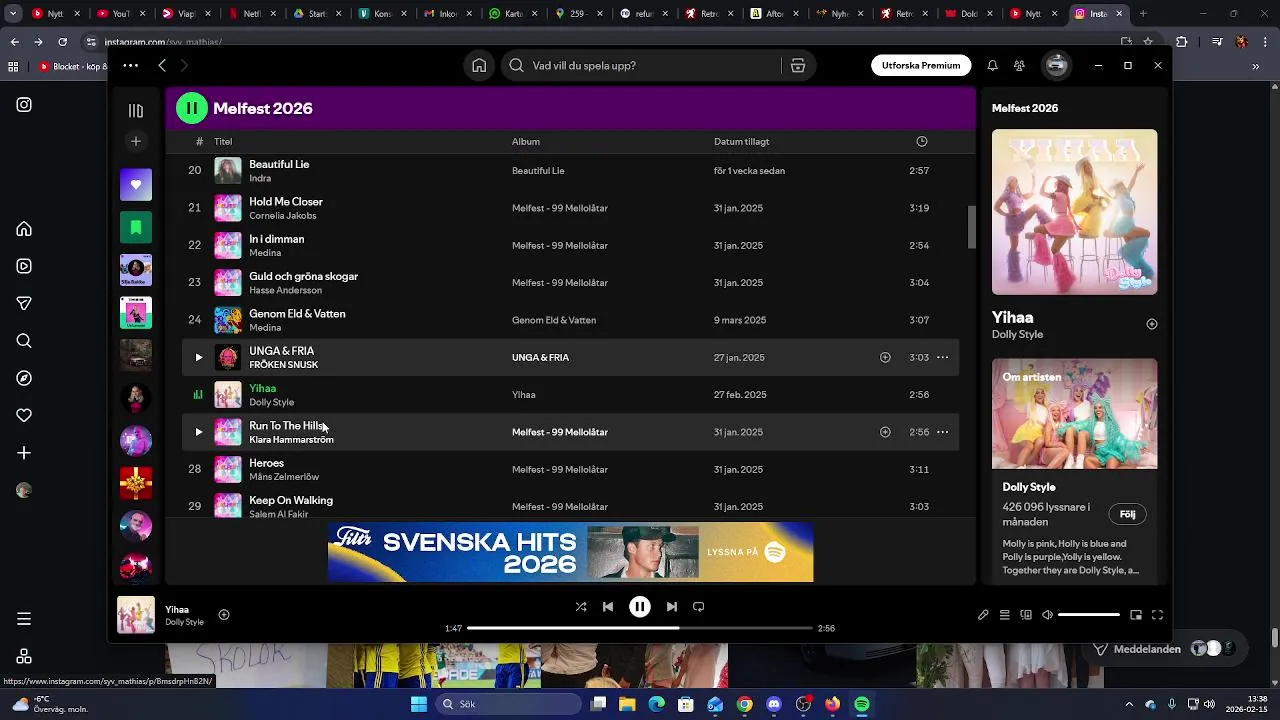
Task: Sort tracks by Datum tillagt column
Action: click(742, 141)
